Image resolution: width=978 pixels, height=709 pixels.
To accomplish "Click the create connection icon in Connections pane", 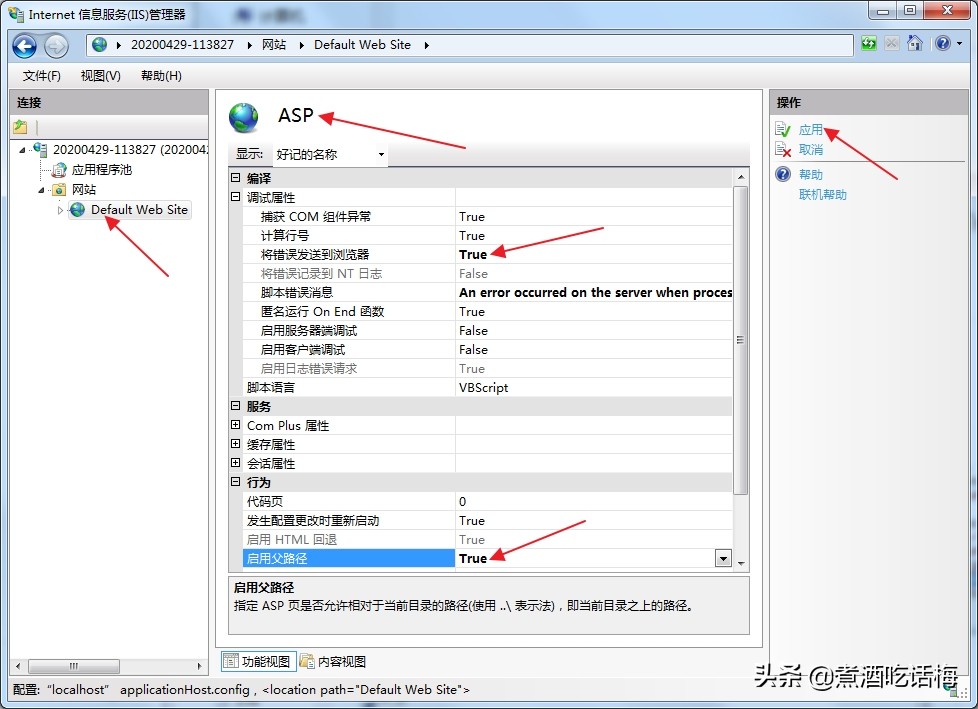I will click(21, 127).
